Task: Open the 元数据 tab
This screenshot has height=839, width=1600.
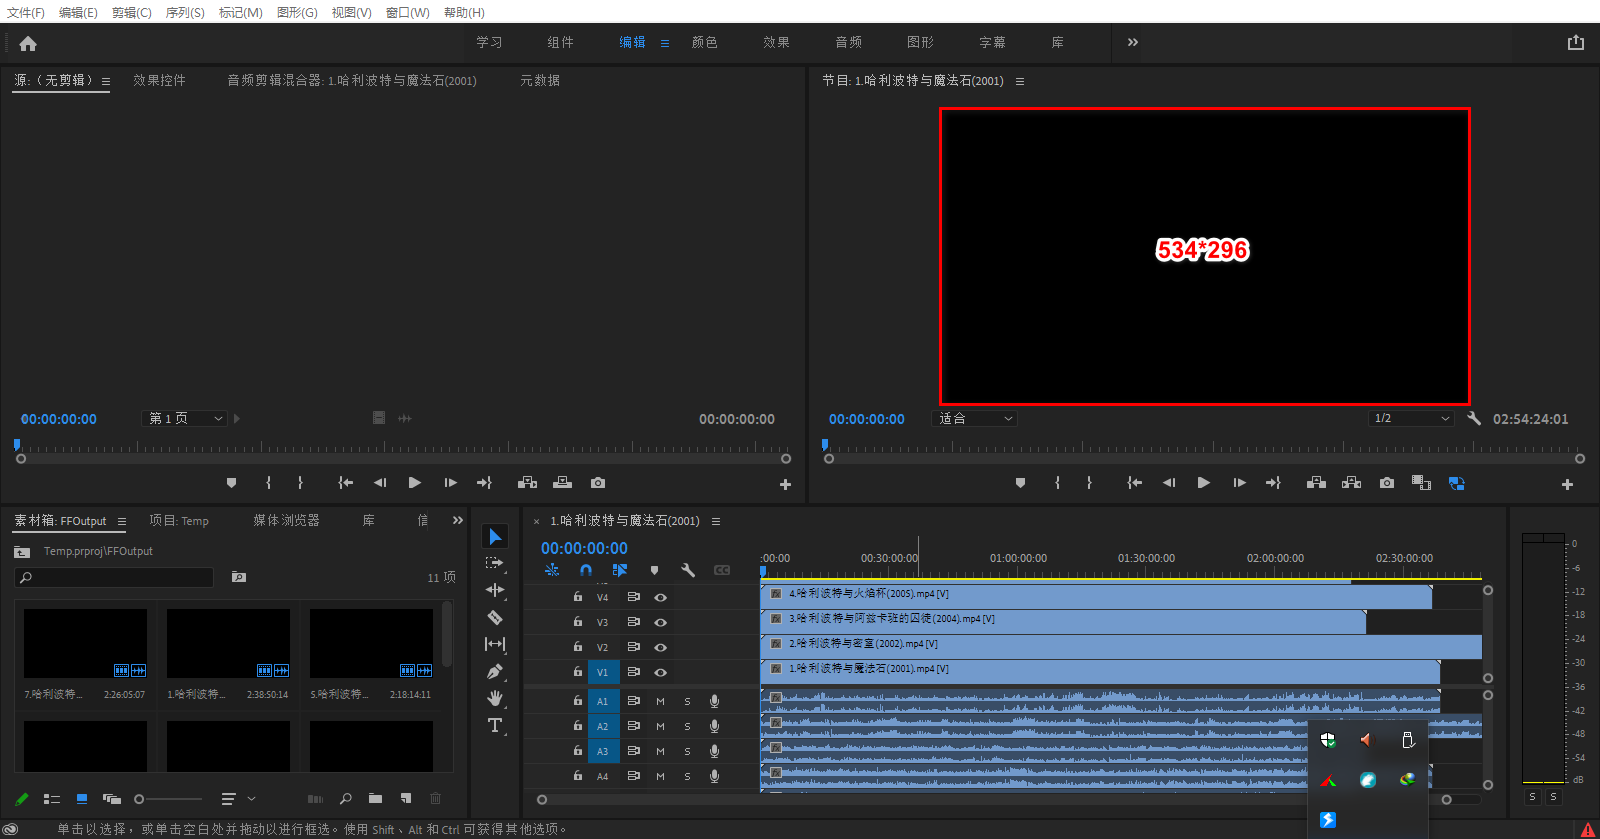Action: coord(540,80)
